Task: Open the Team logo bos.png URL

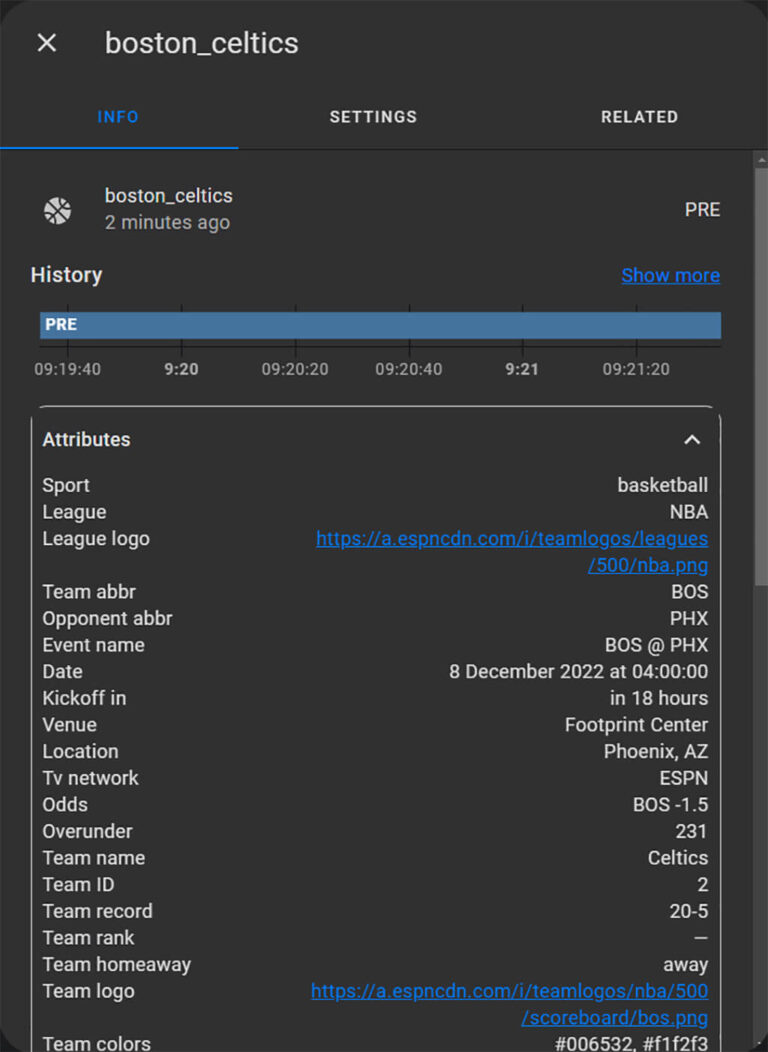Action: pyautogui.click(x=509, y=1004)
